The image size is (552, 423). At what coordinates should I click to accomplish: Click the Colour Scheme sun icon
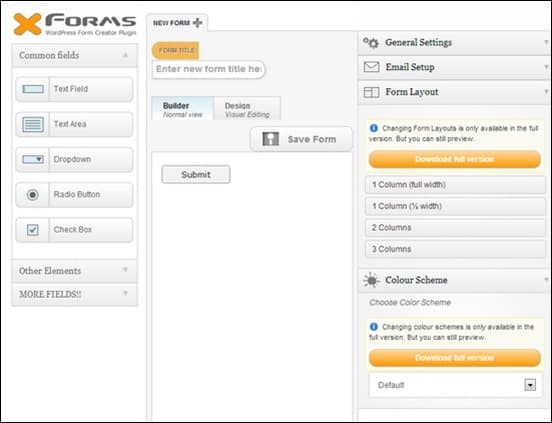tap(371, 280)
